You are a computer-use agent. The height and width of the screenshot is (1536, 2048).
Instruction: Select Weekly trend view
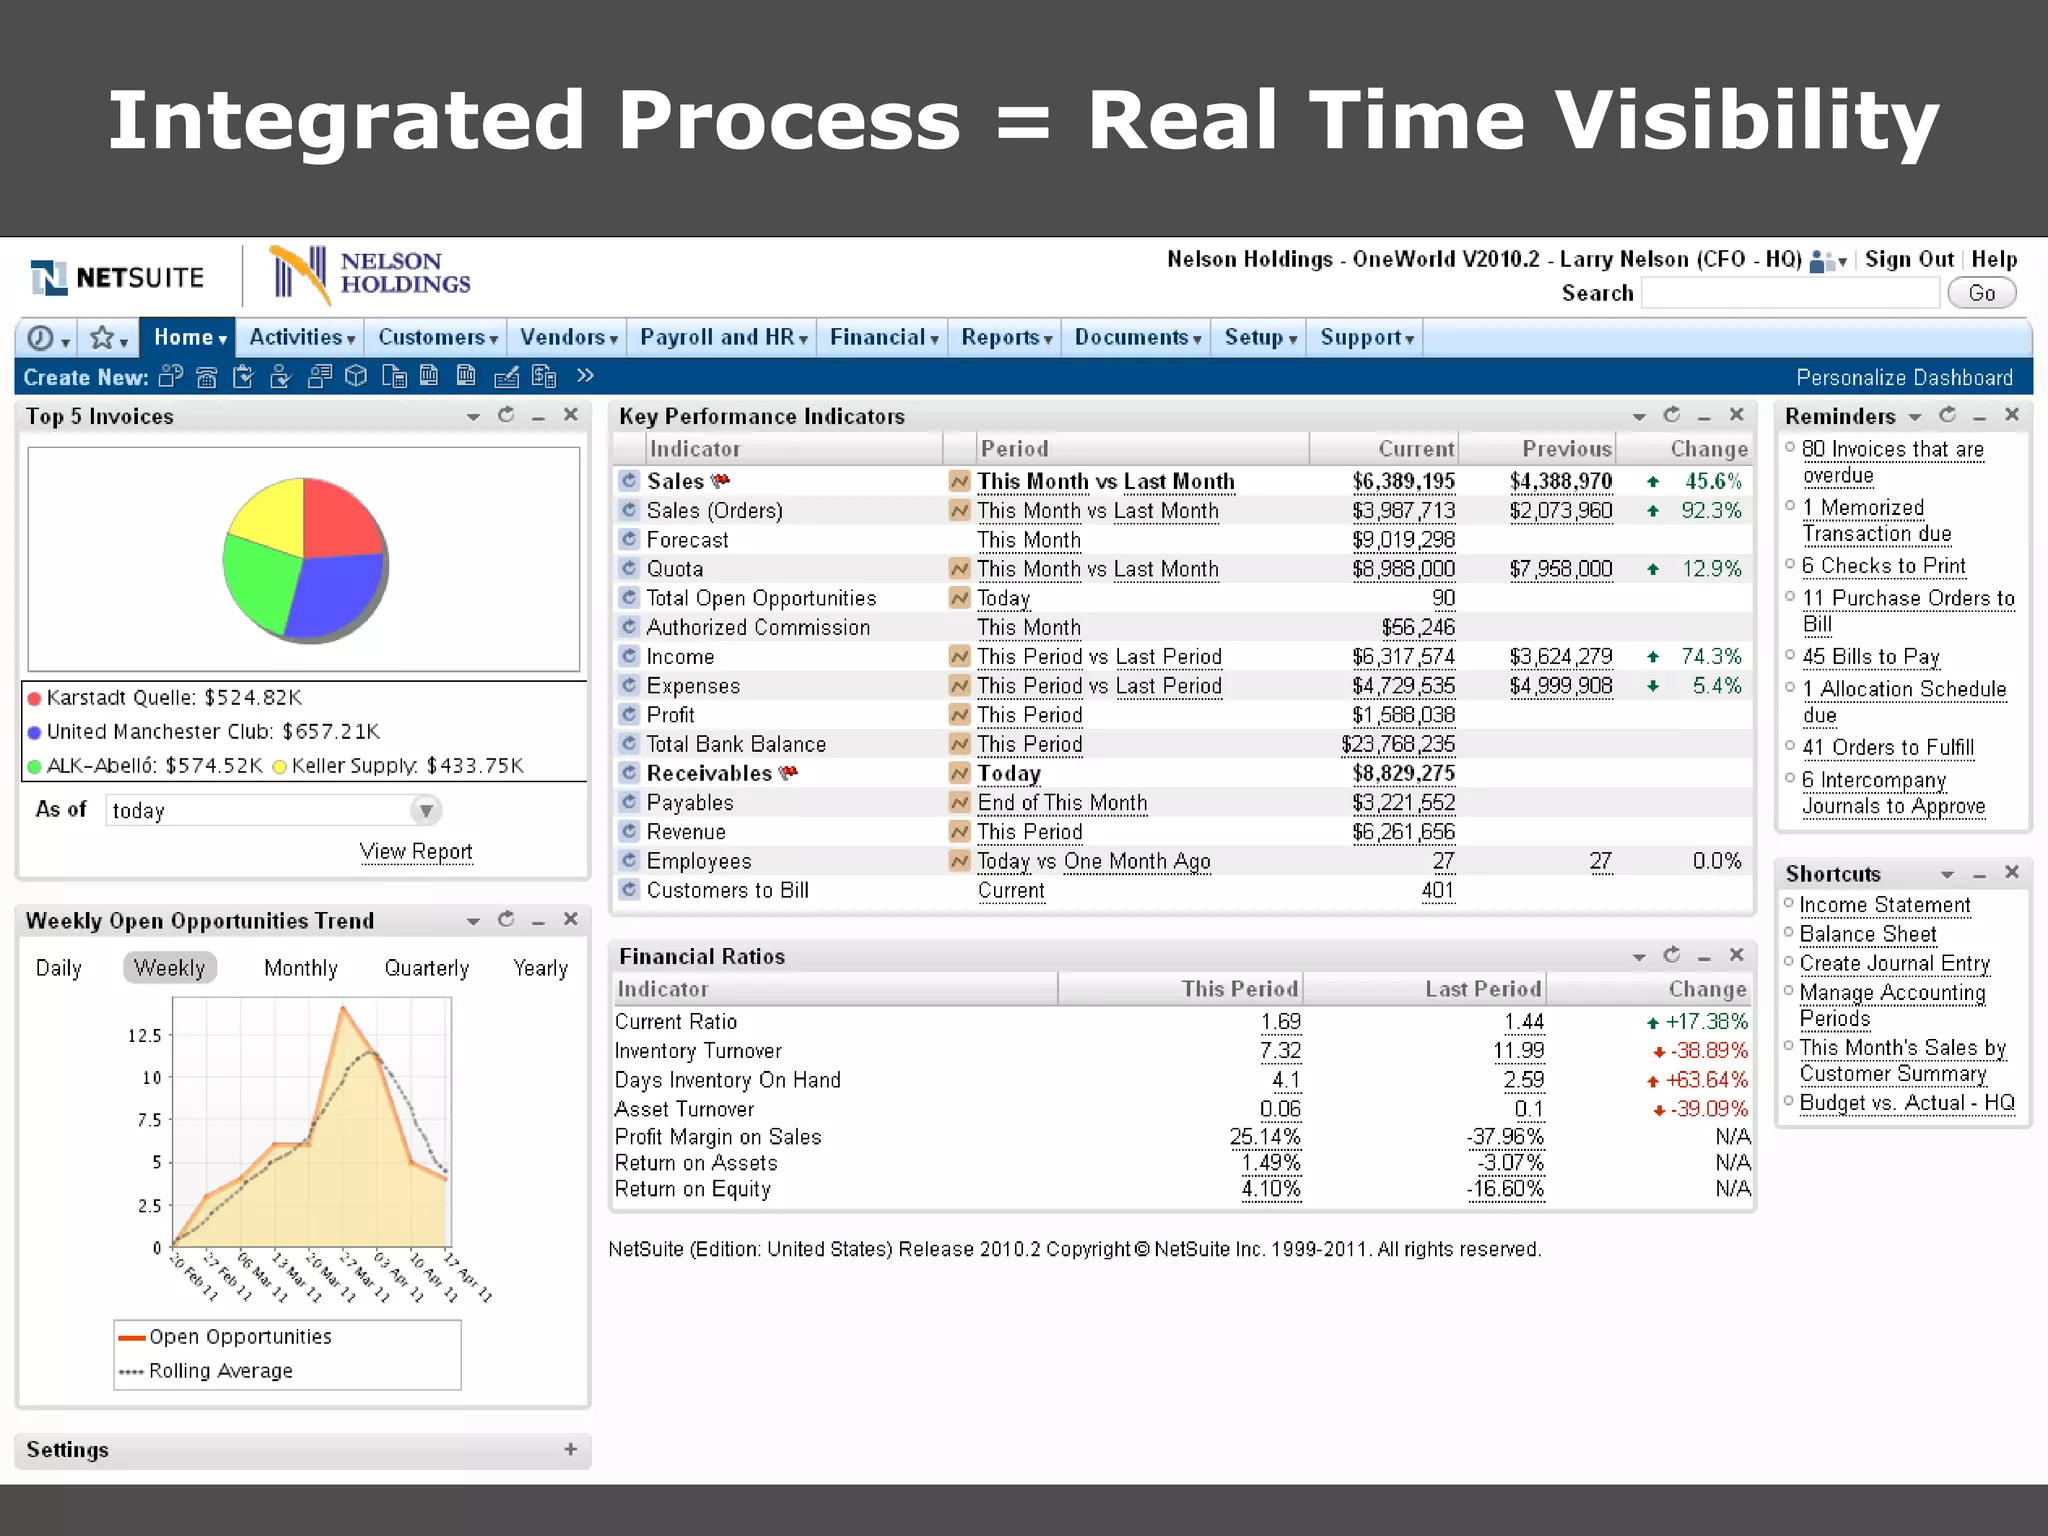(170, 968)
